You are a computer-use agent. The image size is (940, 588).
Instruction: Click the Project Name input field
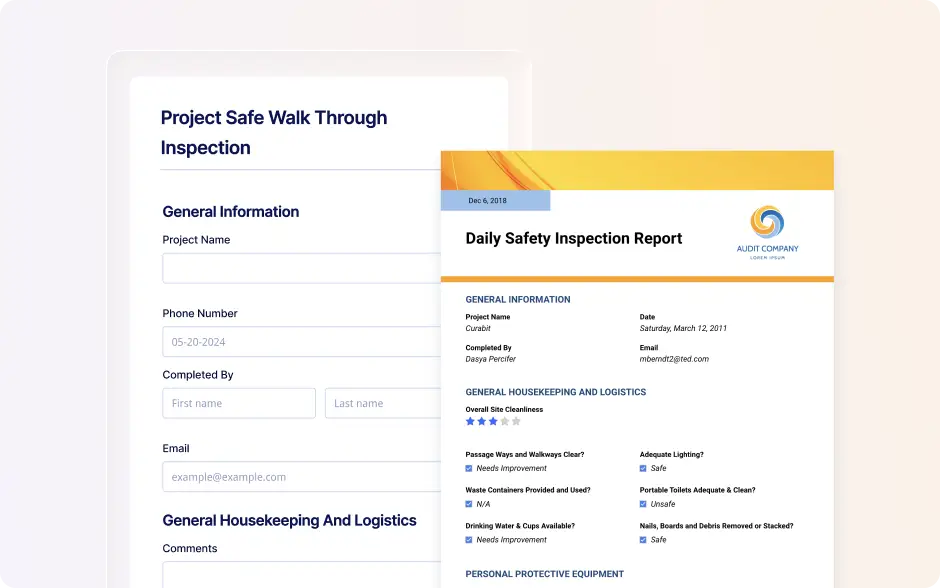tap(302, 268)
